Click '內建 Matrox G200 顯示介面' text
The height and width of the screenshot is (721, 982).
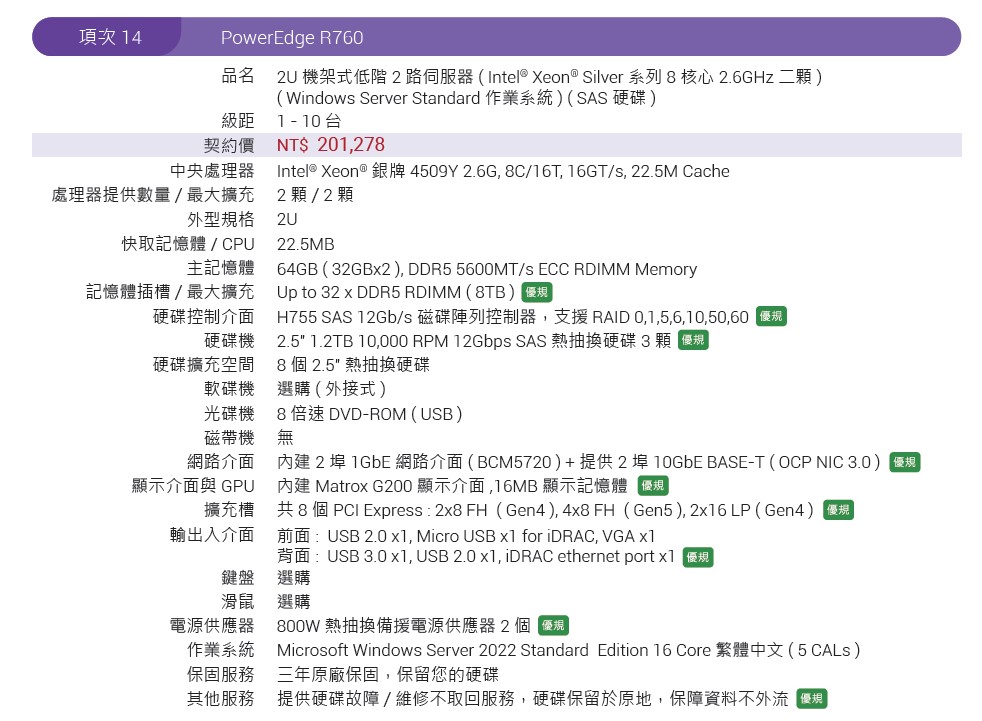tap(381, 486)
